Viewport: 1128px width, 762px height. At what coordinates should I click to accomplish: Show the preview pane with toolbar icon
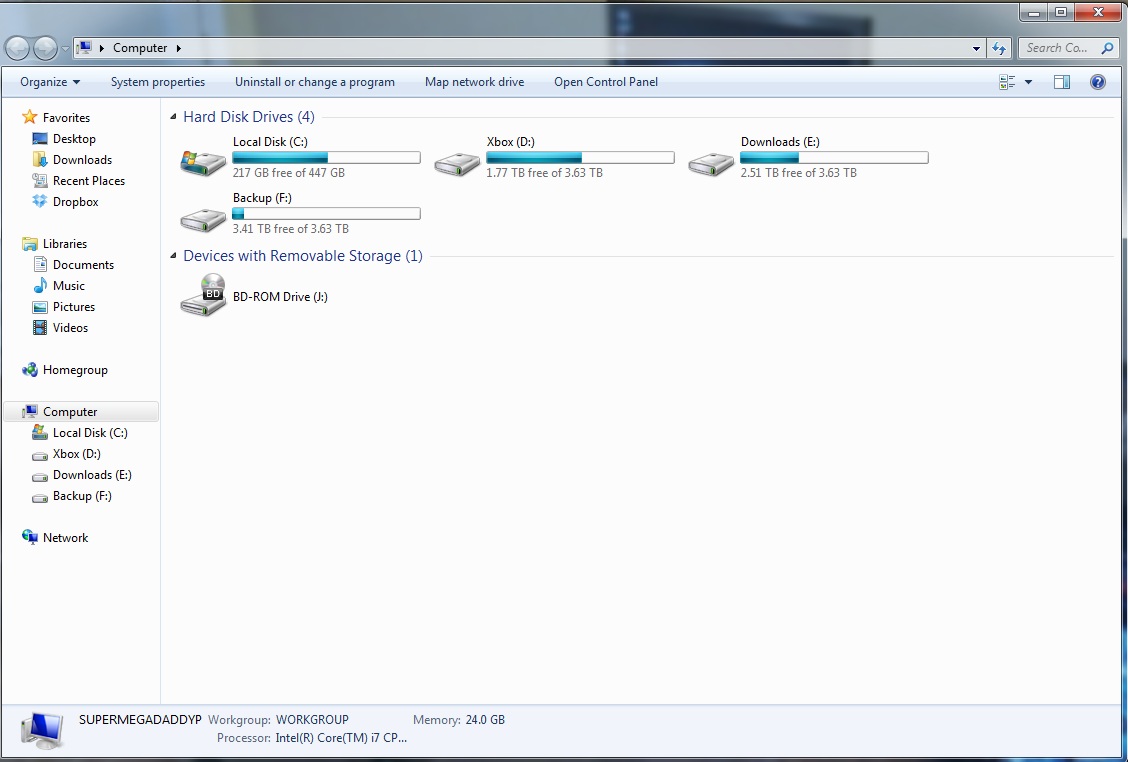tap(1062, 82)
